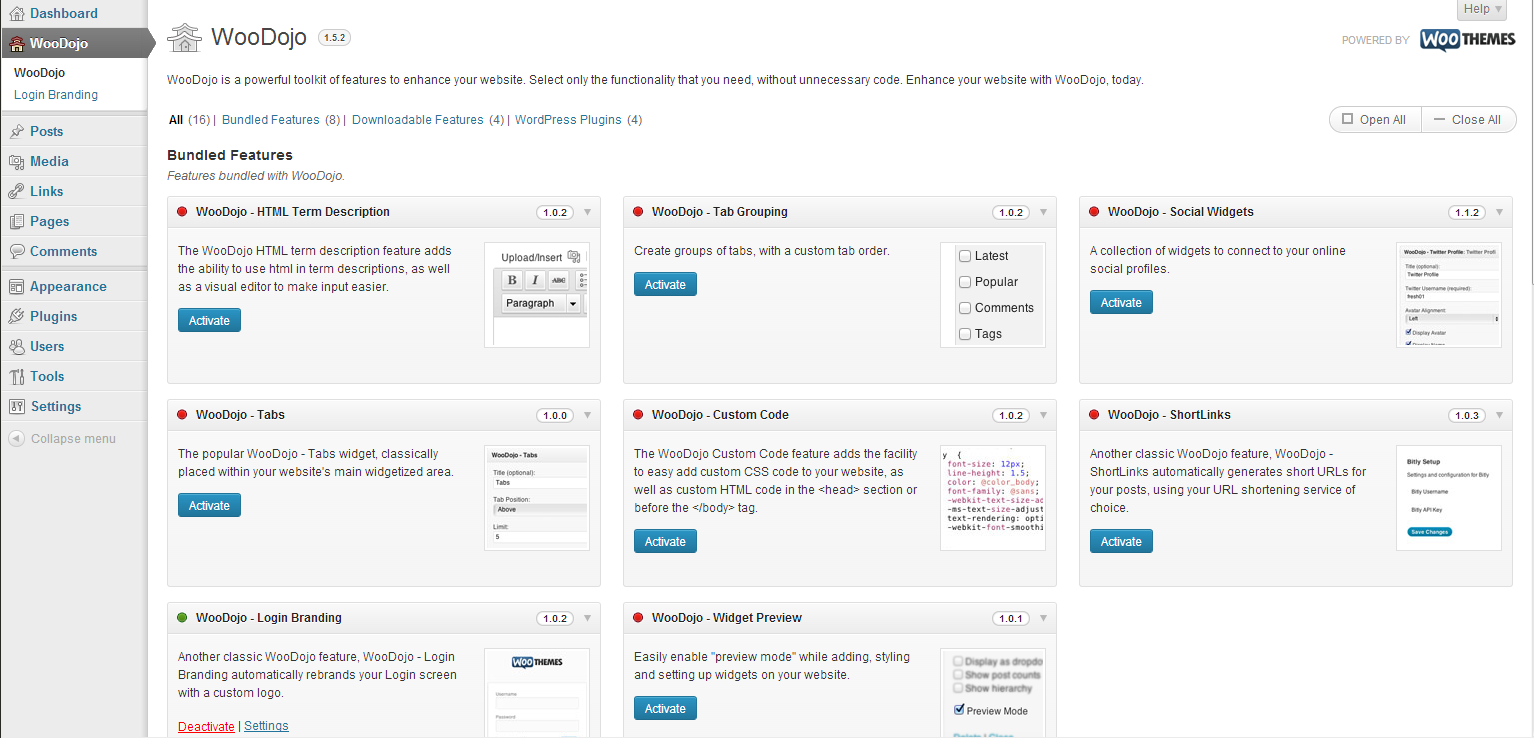Collapse the Social Widgets panel arrow
The image size is (1534, 738).
click(1499, 212)
